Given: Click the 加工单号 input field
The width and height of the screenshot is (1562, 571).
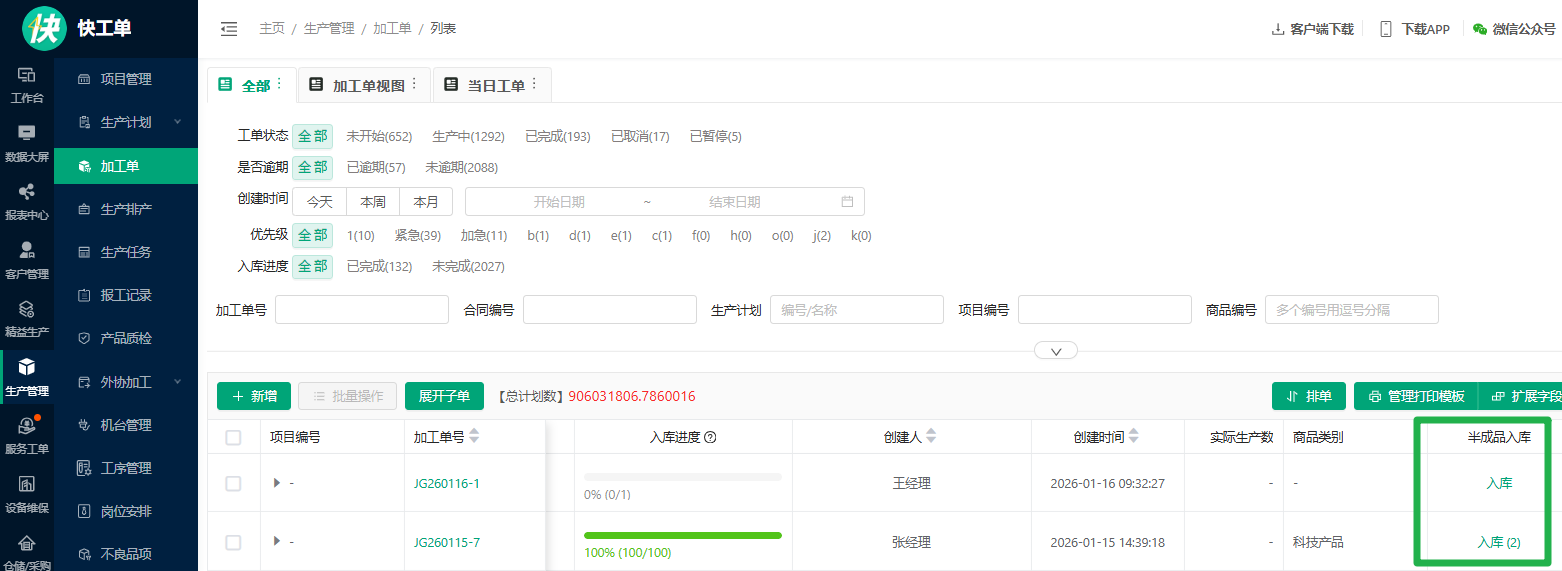Looking at the screenshot, I should [x=362, y=310].
